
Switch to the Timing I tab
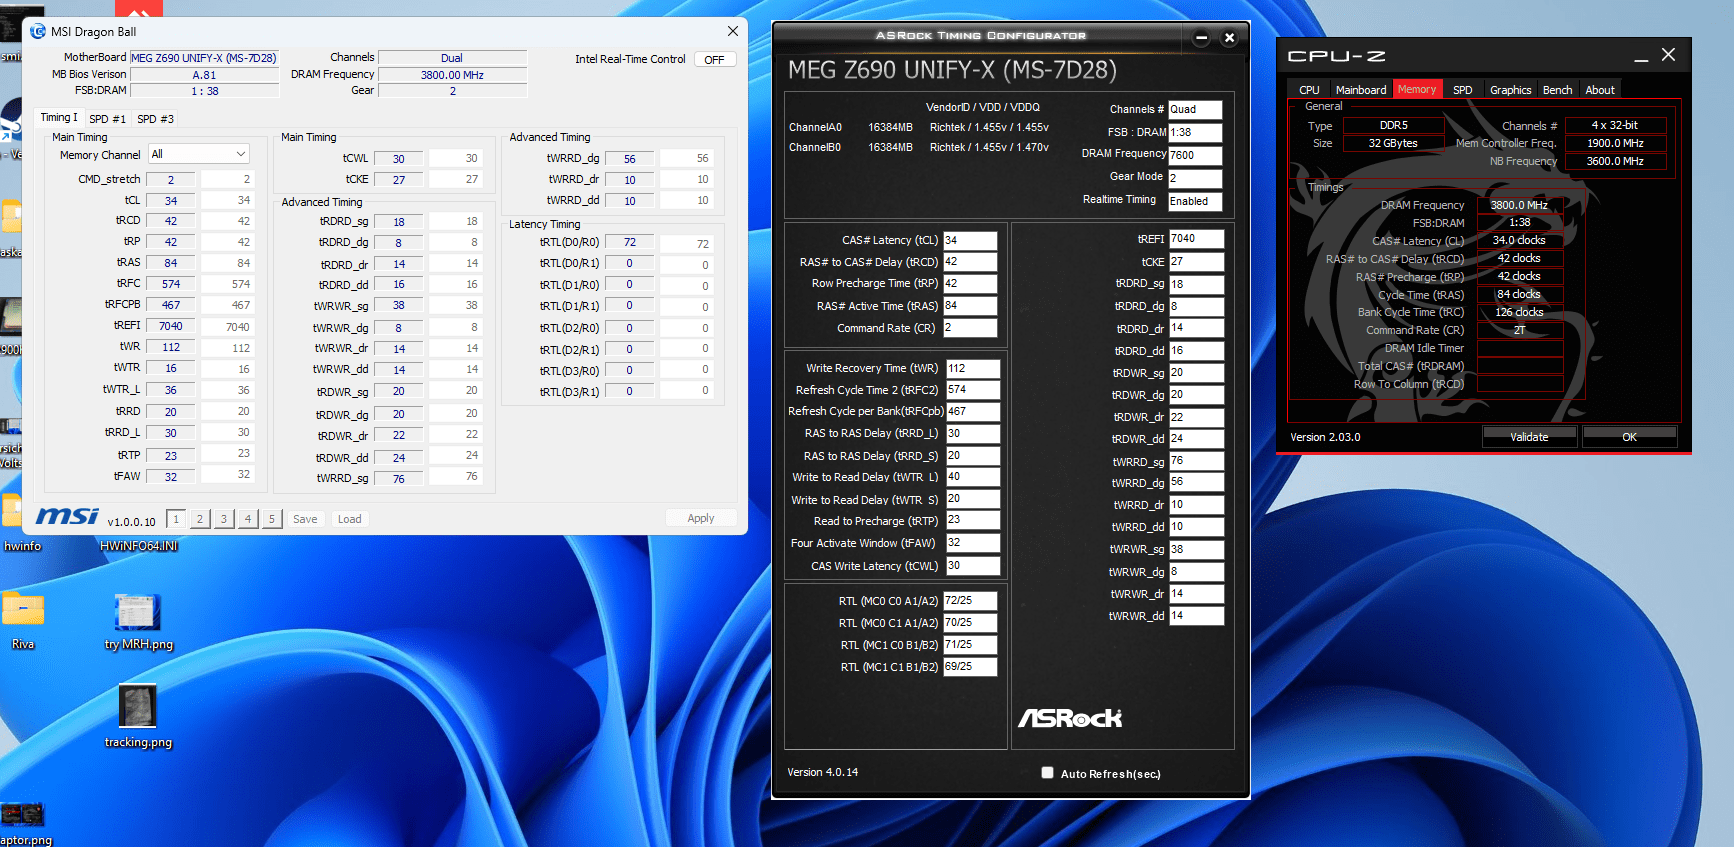[x=58, y=118]
